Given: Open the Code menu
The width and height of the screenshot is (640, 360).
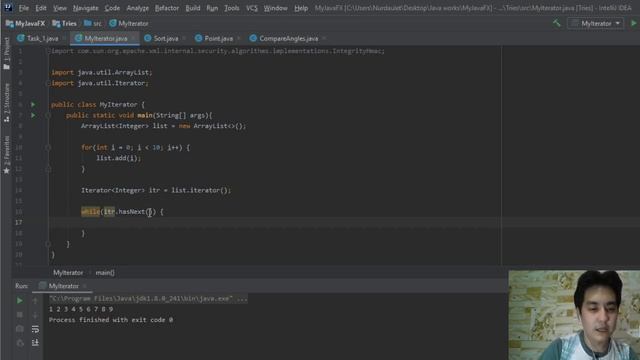Looking at the screenshot, I should coord(112,8).
